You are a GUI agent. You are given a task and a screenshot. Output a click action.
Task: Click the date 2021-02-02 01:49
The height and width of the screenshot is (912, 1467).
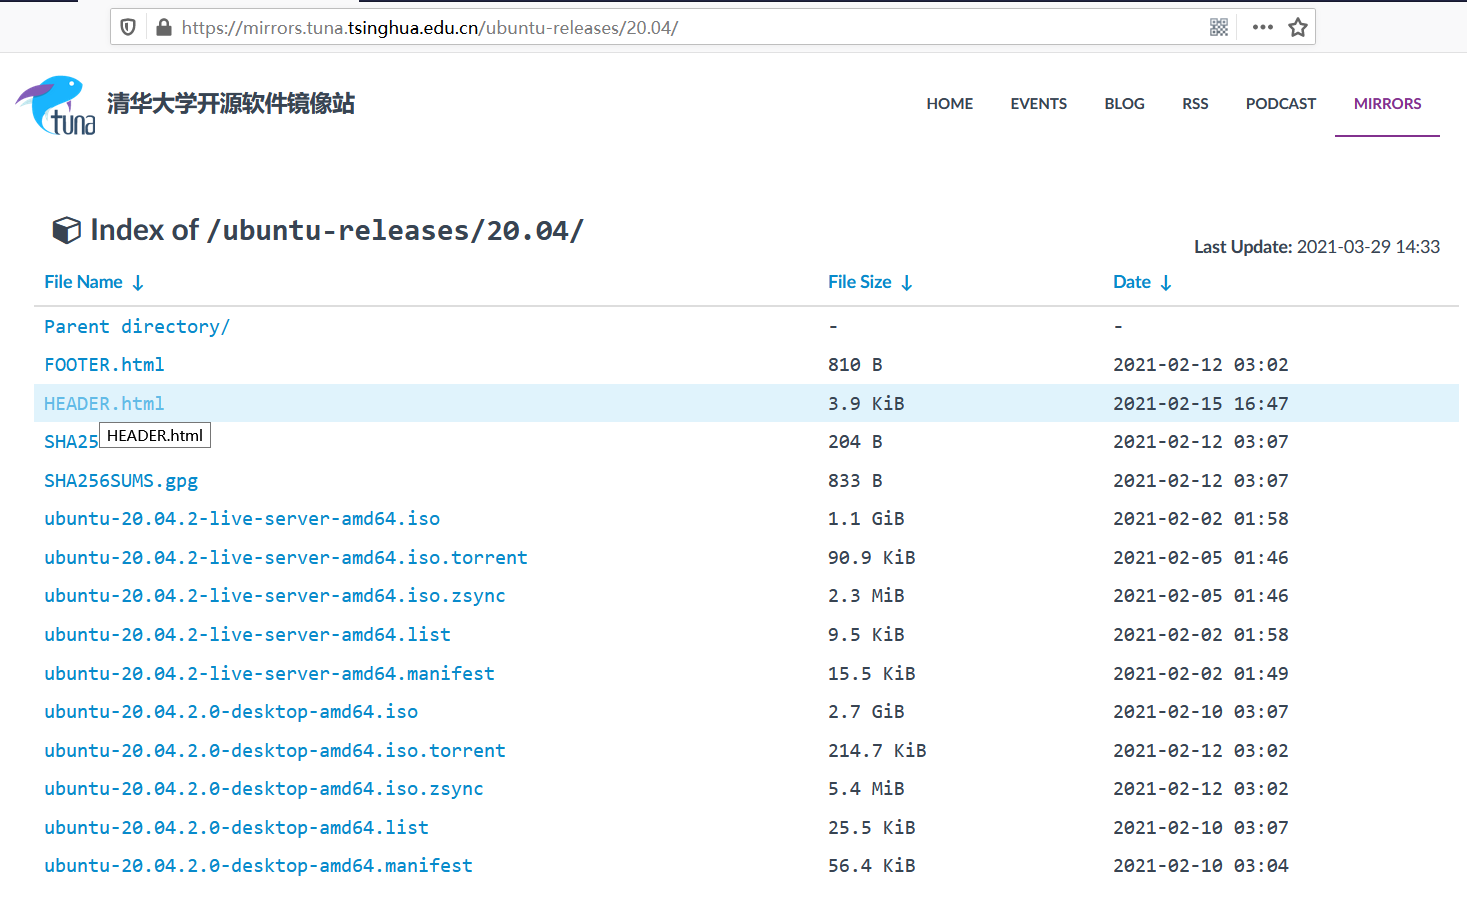(x=1201, y=674)
